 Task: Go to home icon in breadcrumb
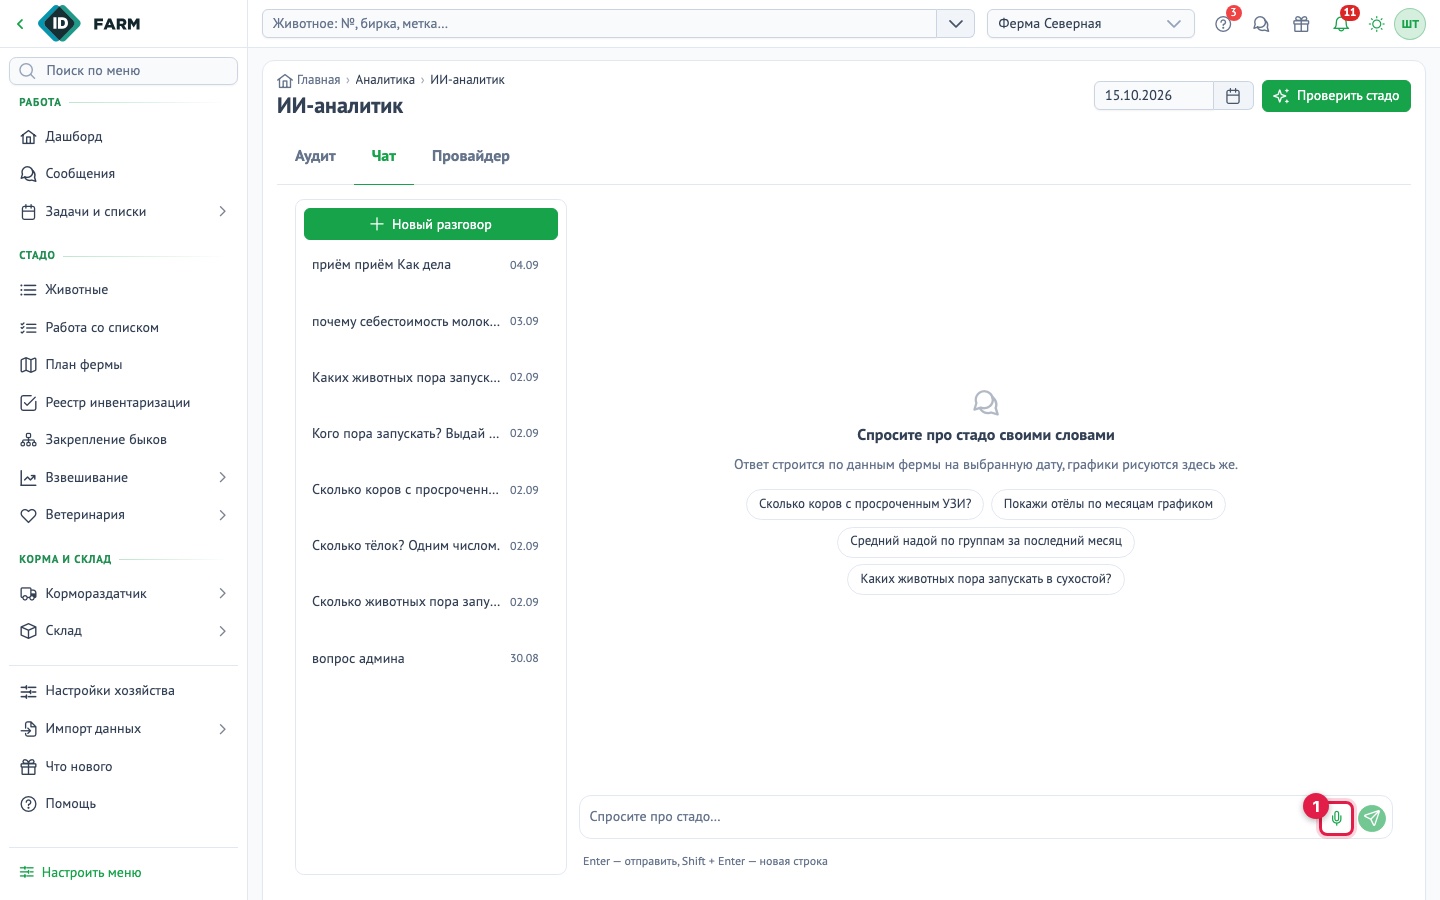tap(285, 80)
